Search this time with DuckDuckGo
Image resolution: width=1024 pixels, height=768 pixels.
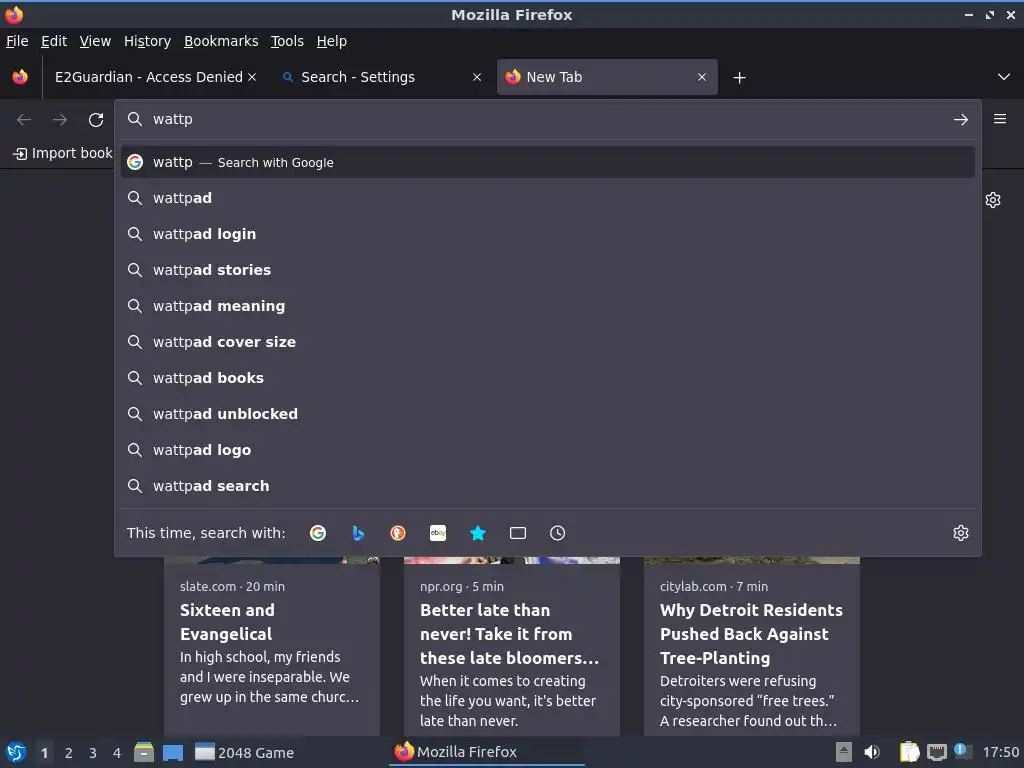point(398,533)
